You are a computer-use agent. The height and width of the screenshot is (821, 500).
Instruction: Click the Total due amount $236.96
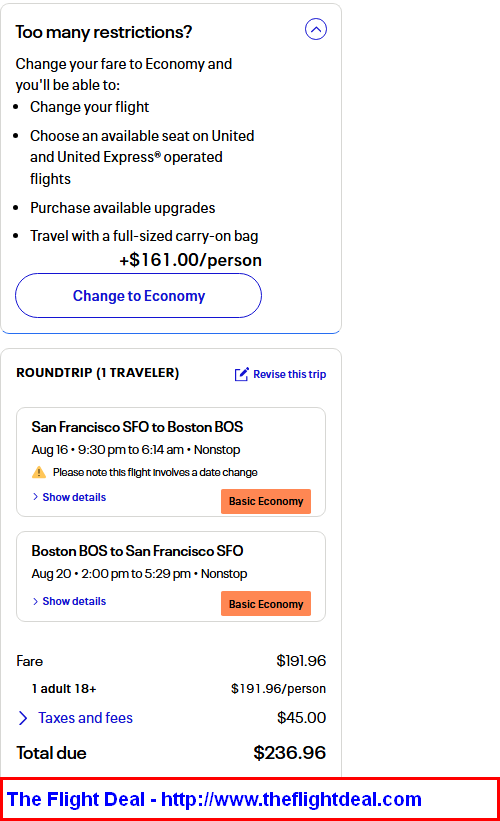click(290, 753)
